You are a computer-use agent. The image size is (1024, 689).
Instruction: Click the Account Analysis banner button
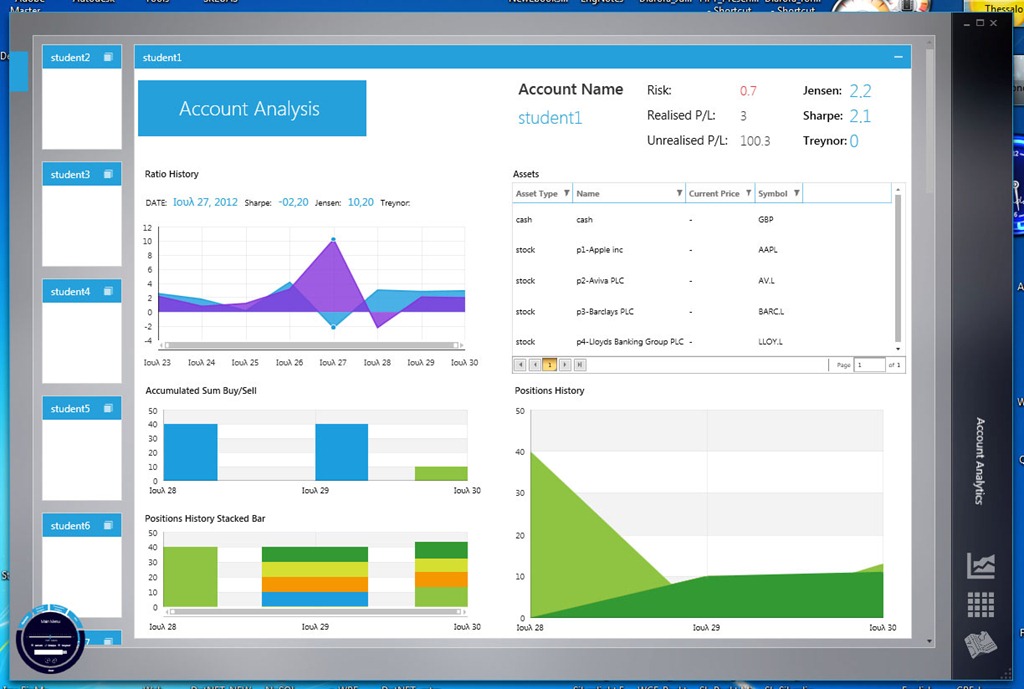(252, 108)
